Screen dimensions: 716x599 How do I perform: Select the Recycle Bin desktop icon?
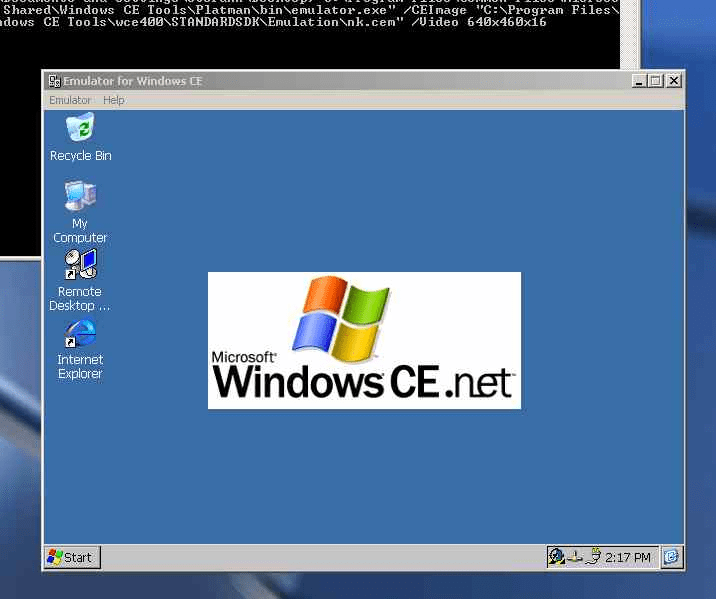coord(80,137)
